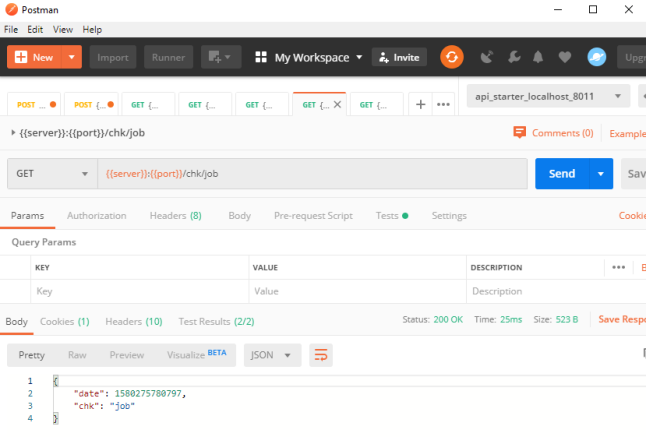Screen dimensions: 646x437
Task: Click the Postman logo in title bar
Action: click(x=12, y=9)
